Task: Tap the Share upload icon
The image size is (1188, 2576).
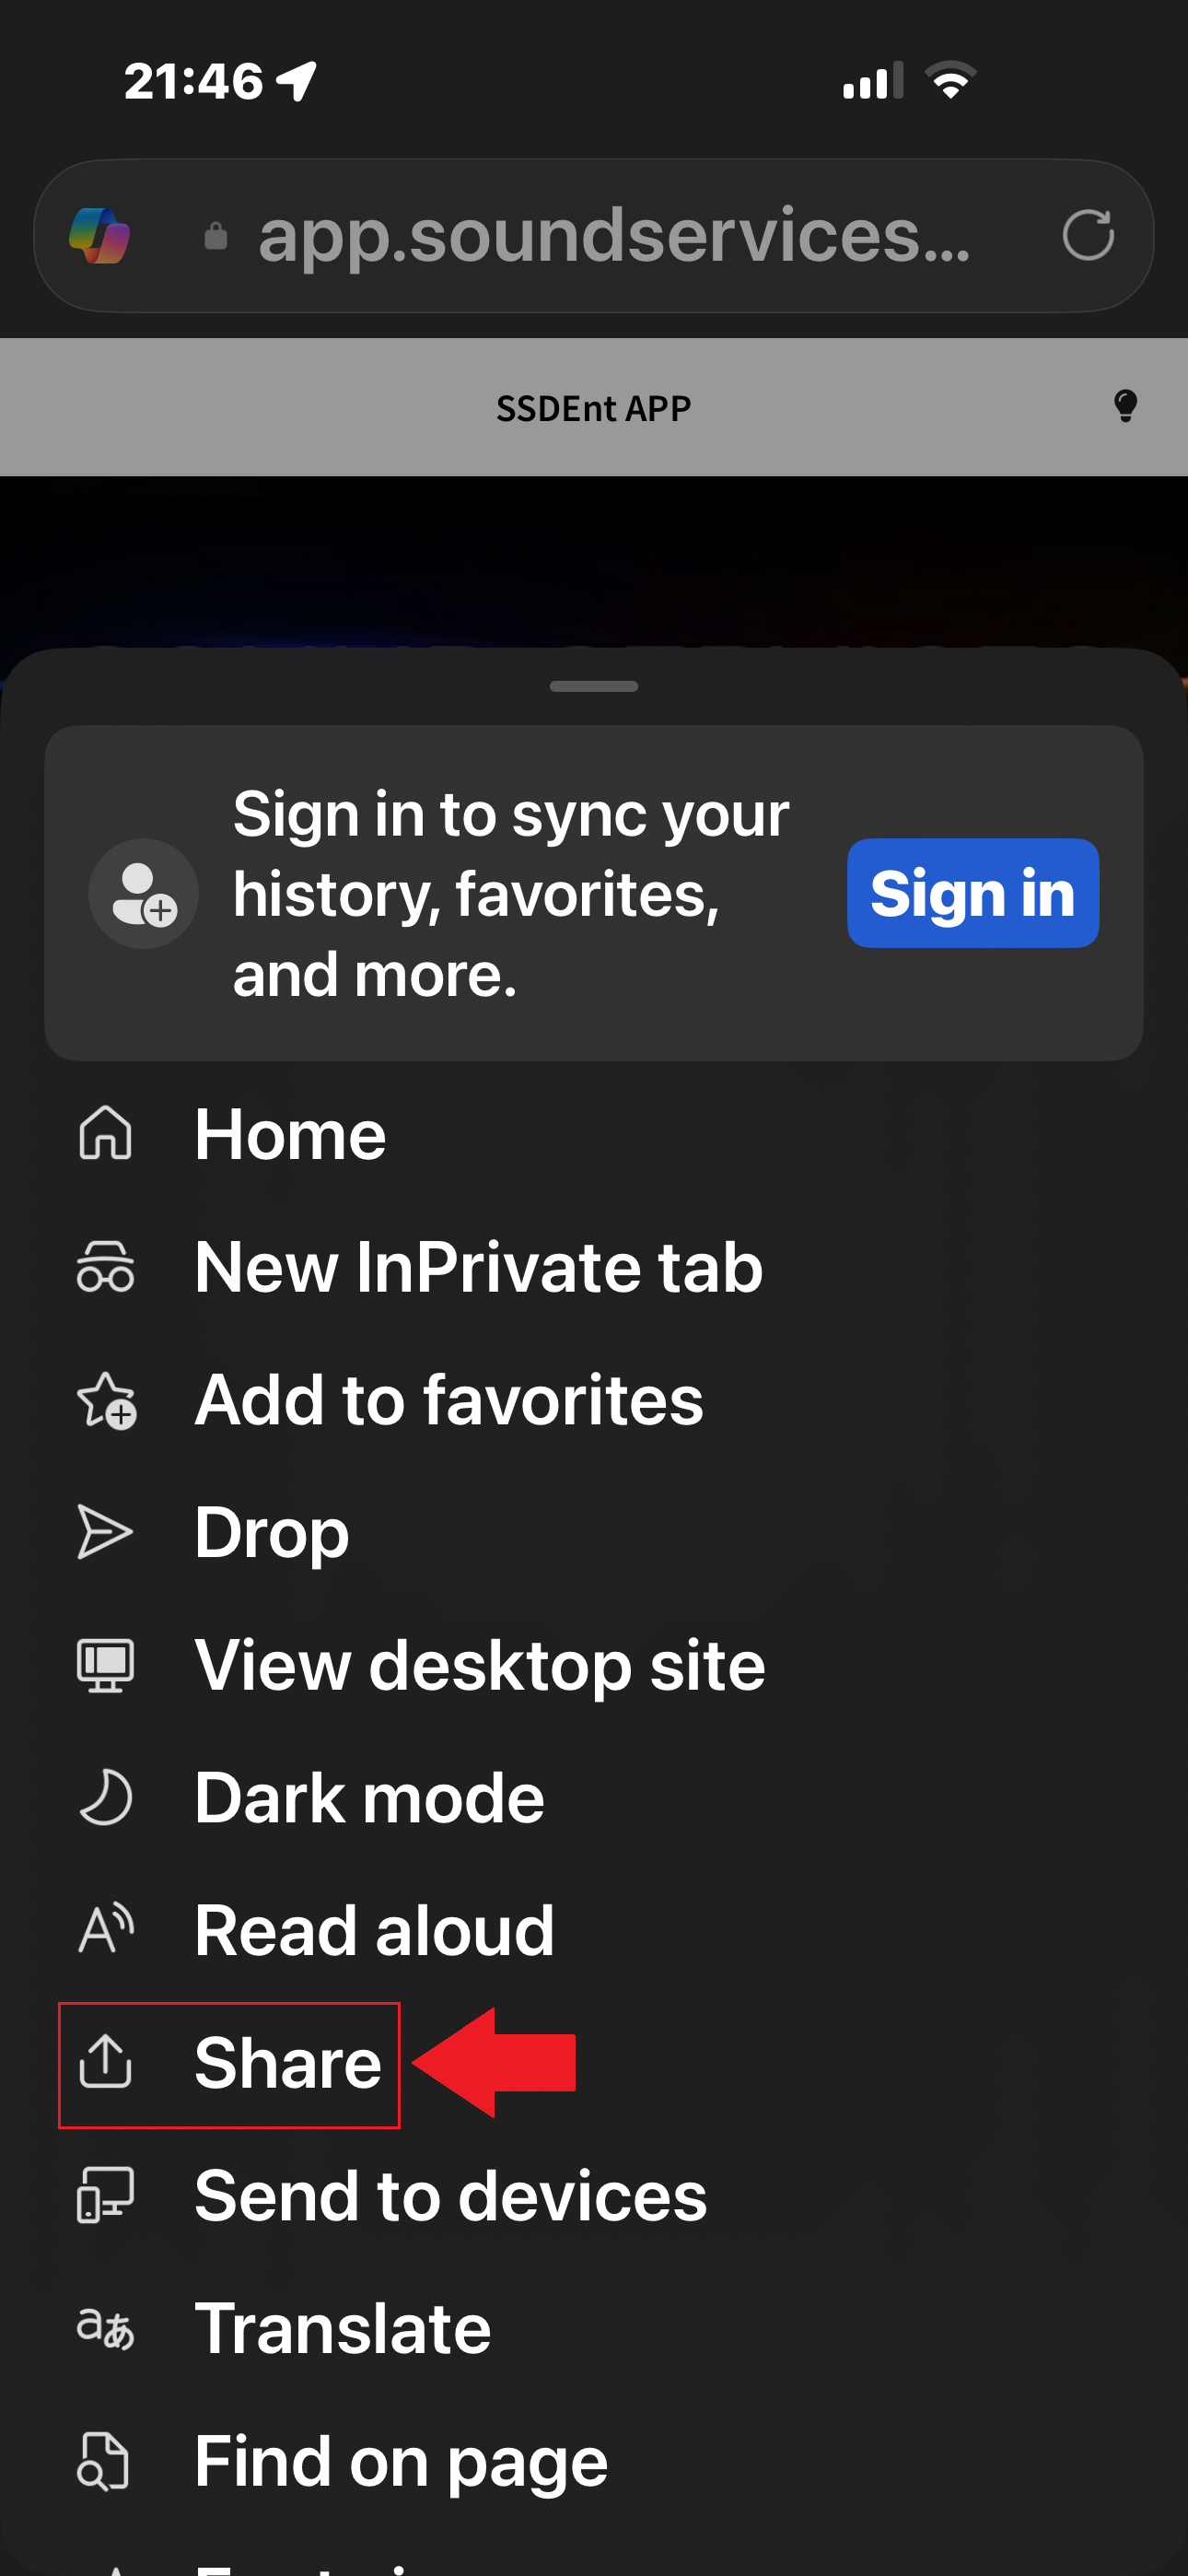Action: coord(105,2063)
